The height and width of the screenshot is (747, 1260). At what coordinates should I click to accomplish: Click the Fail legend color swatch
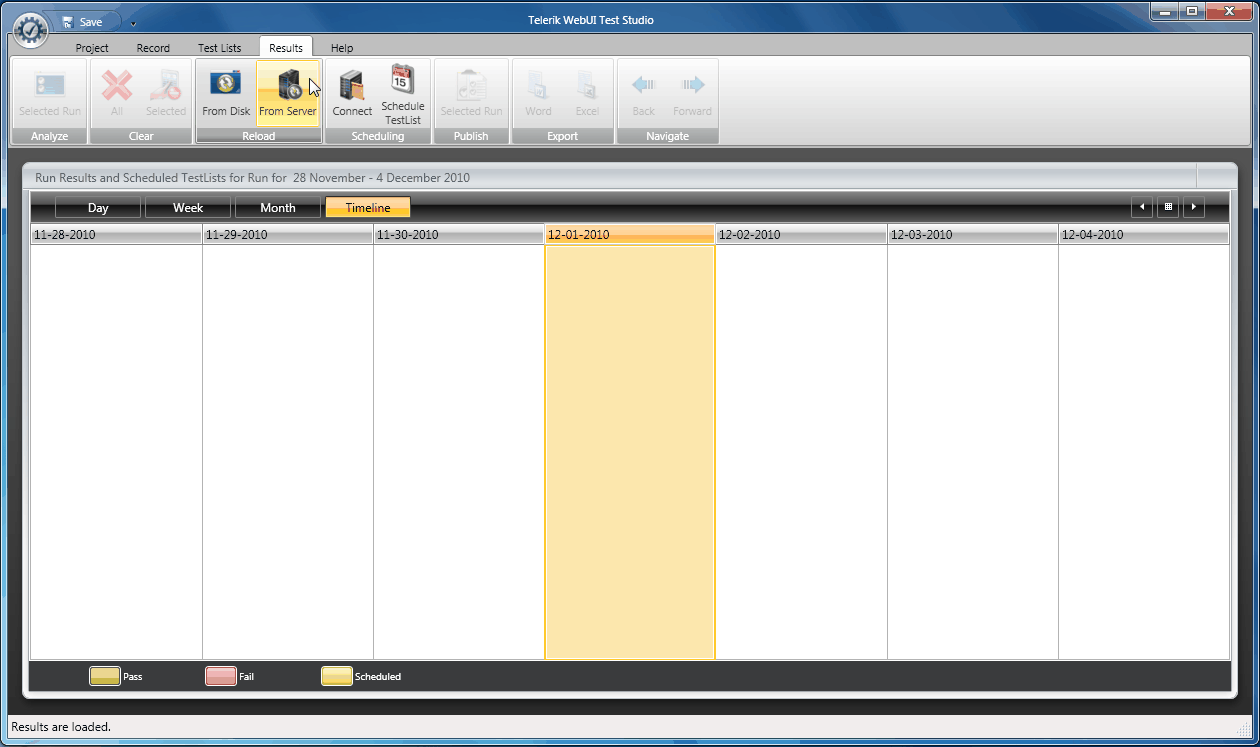click(220, 676)
